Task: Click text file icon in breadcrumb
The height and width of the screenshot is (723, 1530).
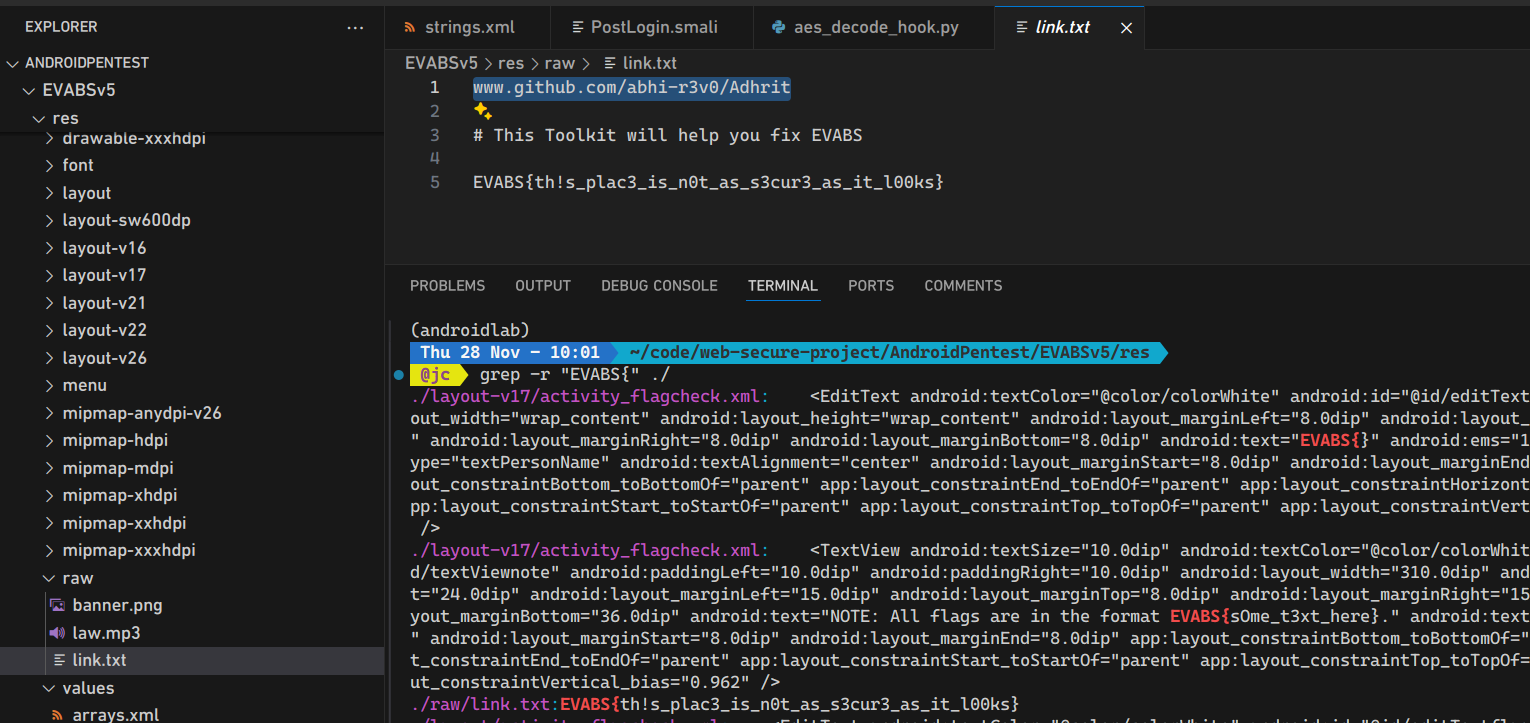Action: tap(610, 63)
